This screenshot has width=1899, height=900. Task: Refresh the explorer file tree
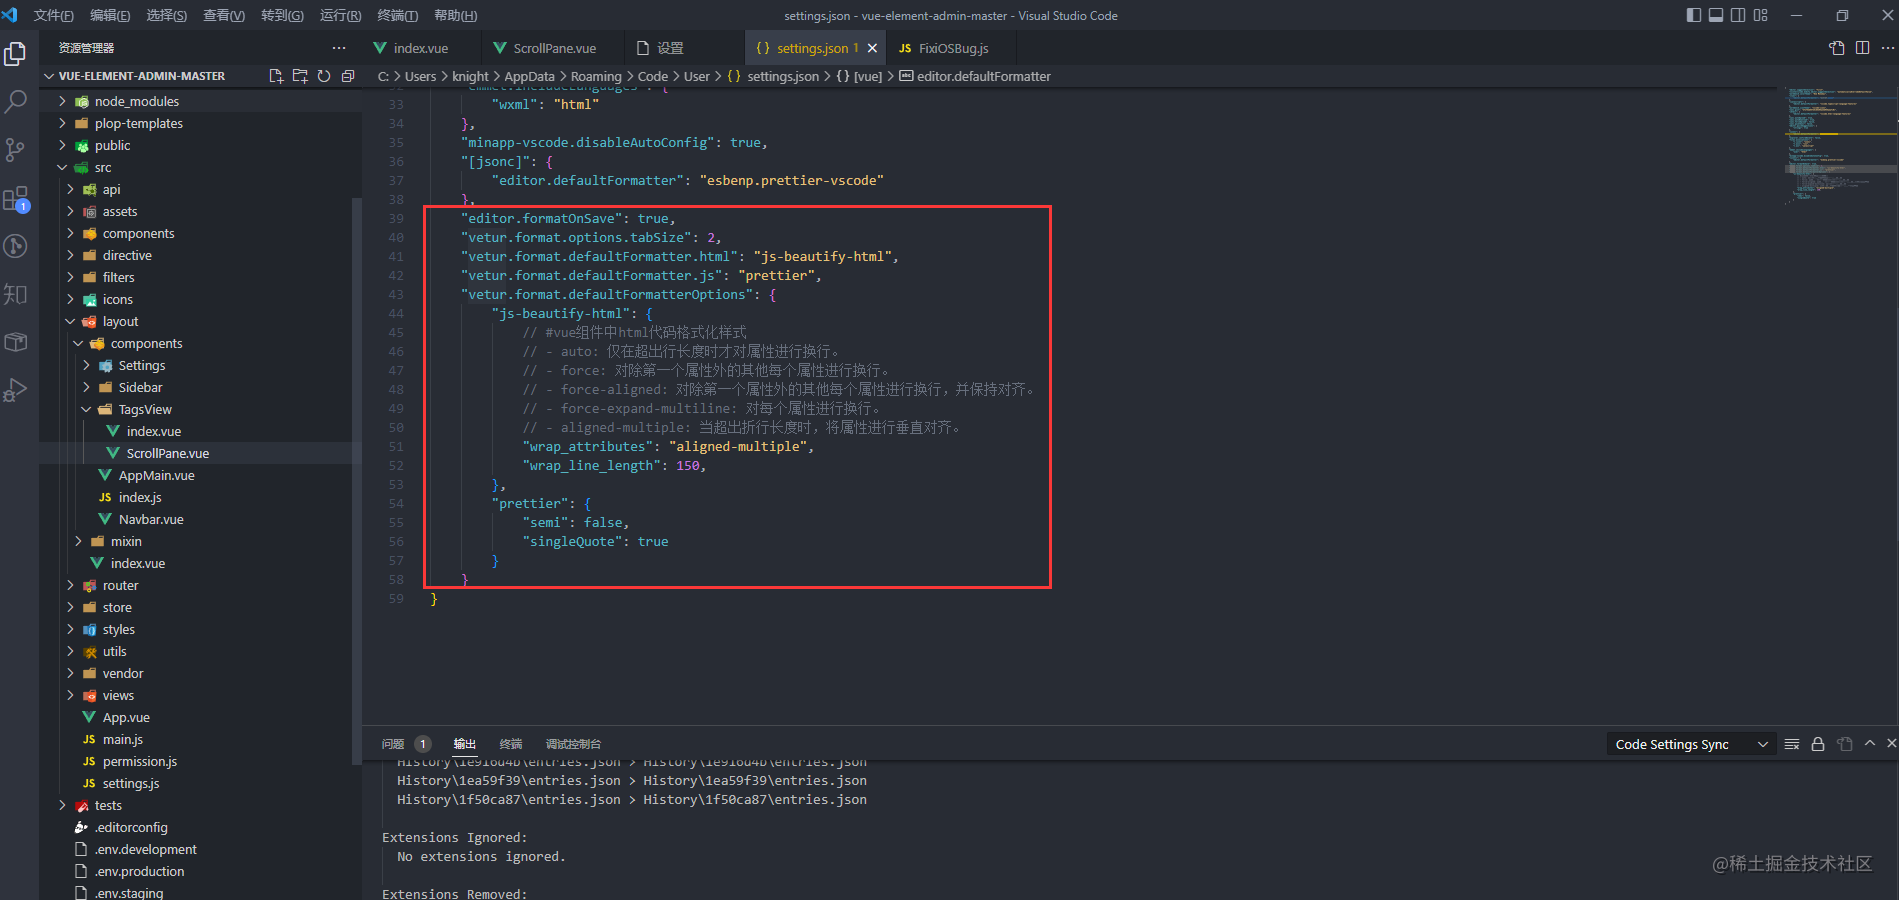click(x=324, y=76)
